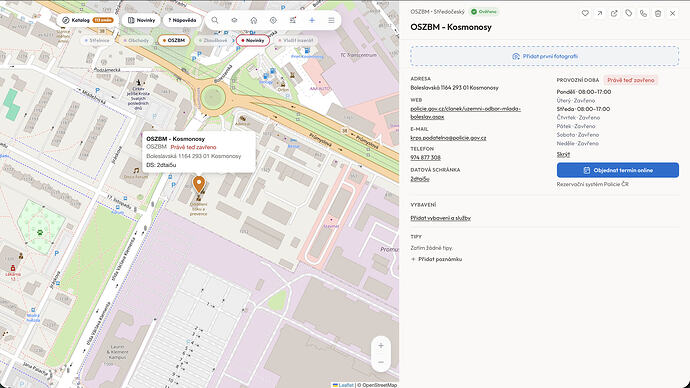Click the blue plus add icon
This screenshot has width=690, height=388.
pos(312,20)
